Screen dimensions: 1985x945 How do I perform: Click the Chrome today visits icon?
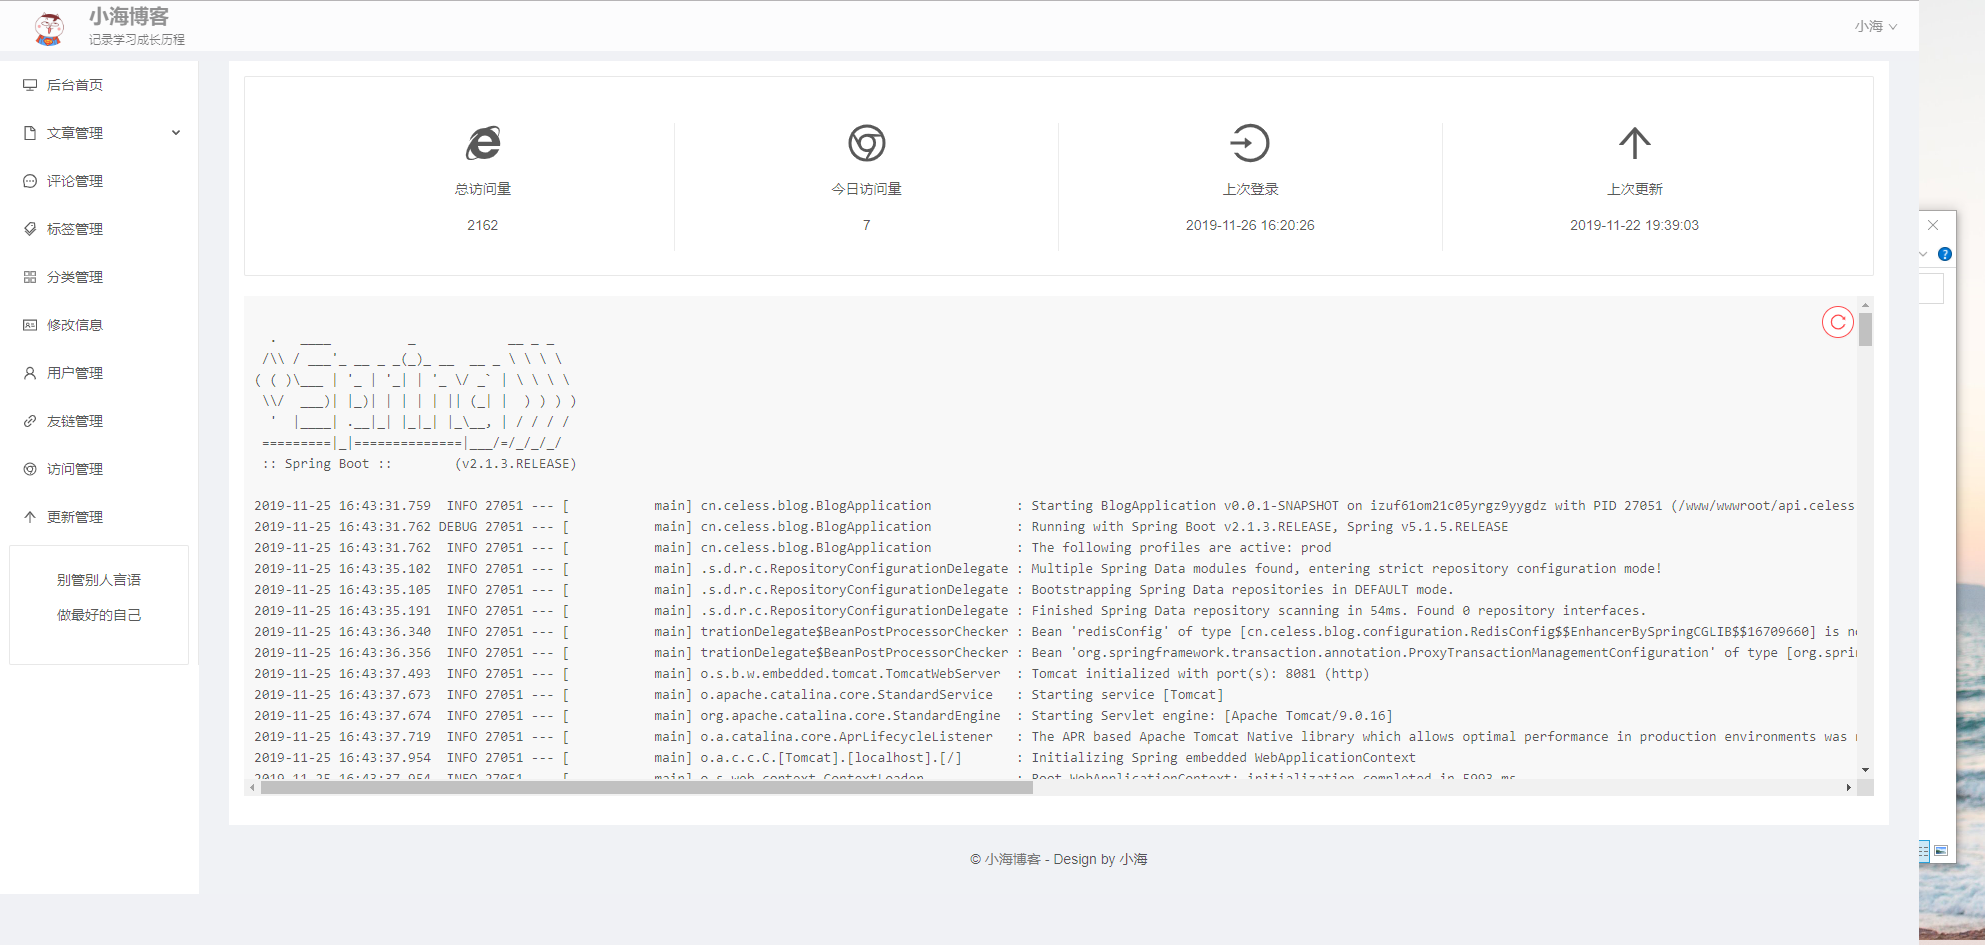[x=866, y=143]
